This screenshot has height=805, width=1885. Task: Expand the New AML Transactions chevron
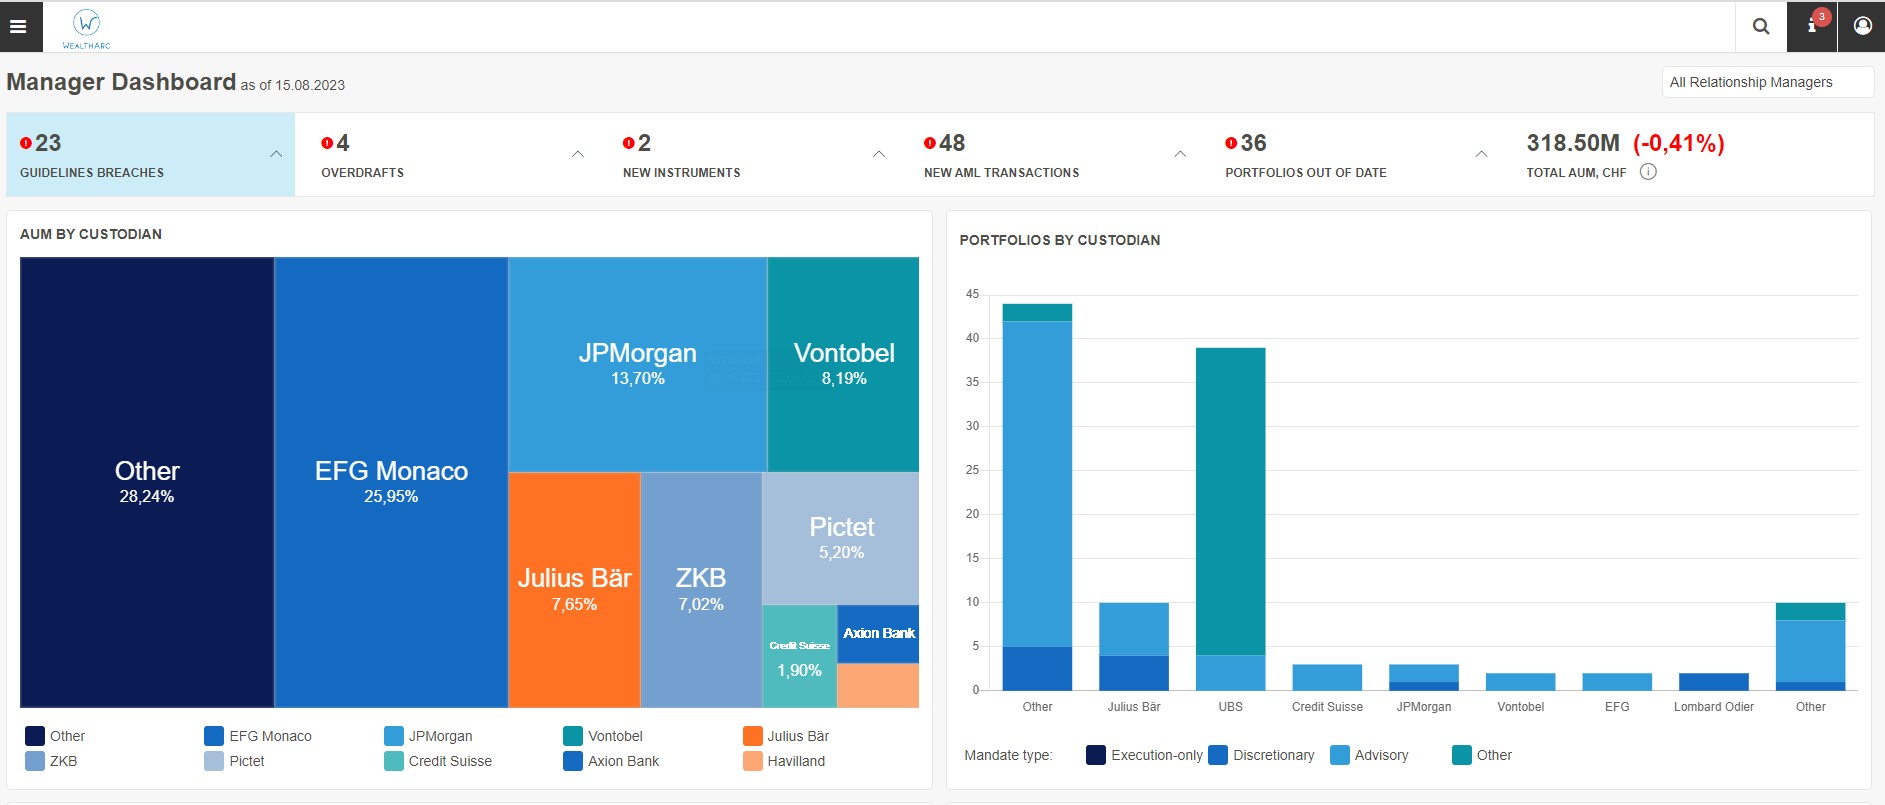click(x=1180, y=154)
